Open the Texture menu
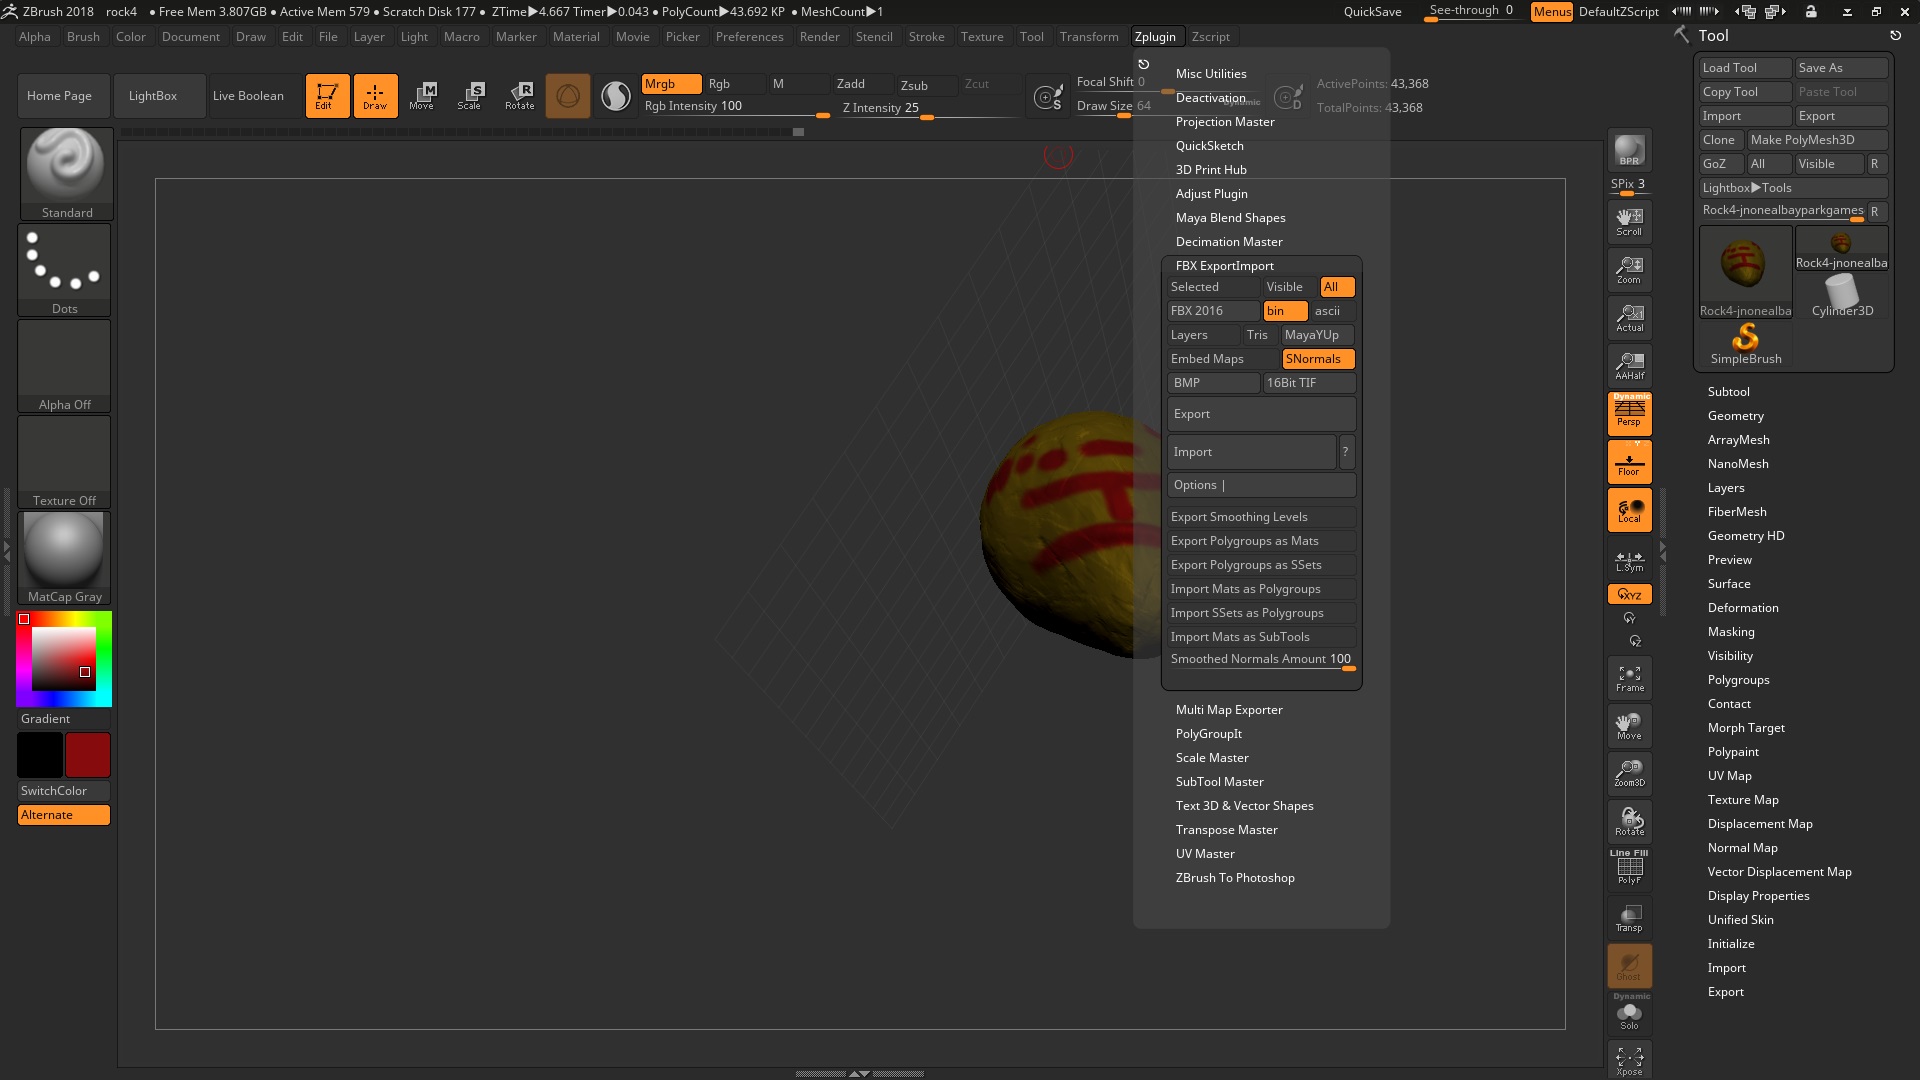Image resolution: width=1920 pixels, height=1080 pixels. pyautogui.click(x=981, y=37)
